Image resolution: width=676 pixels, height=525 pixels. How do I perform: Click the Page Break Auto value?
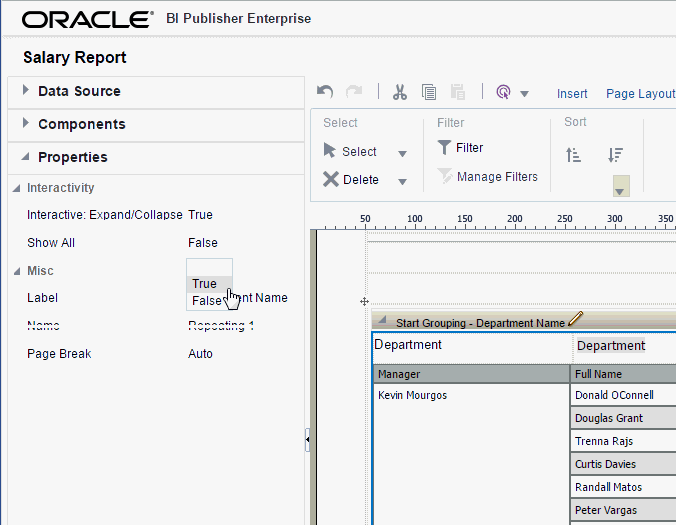[200, 354]
